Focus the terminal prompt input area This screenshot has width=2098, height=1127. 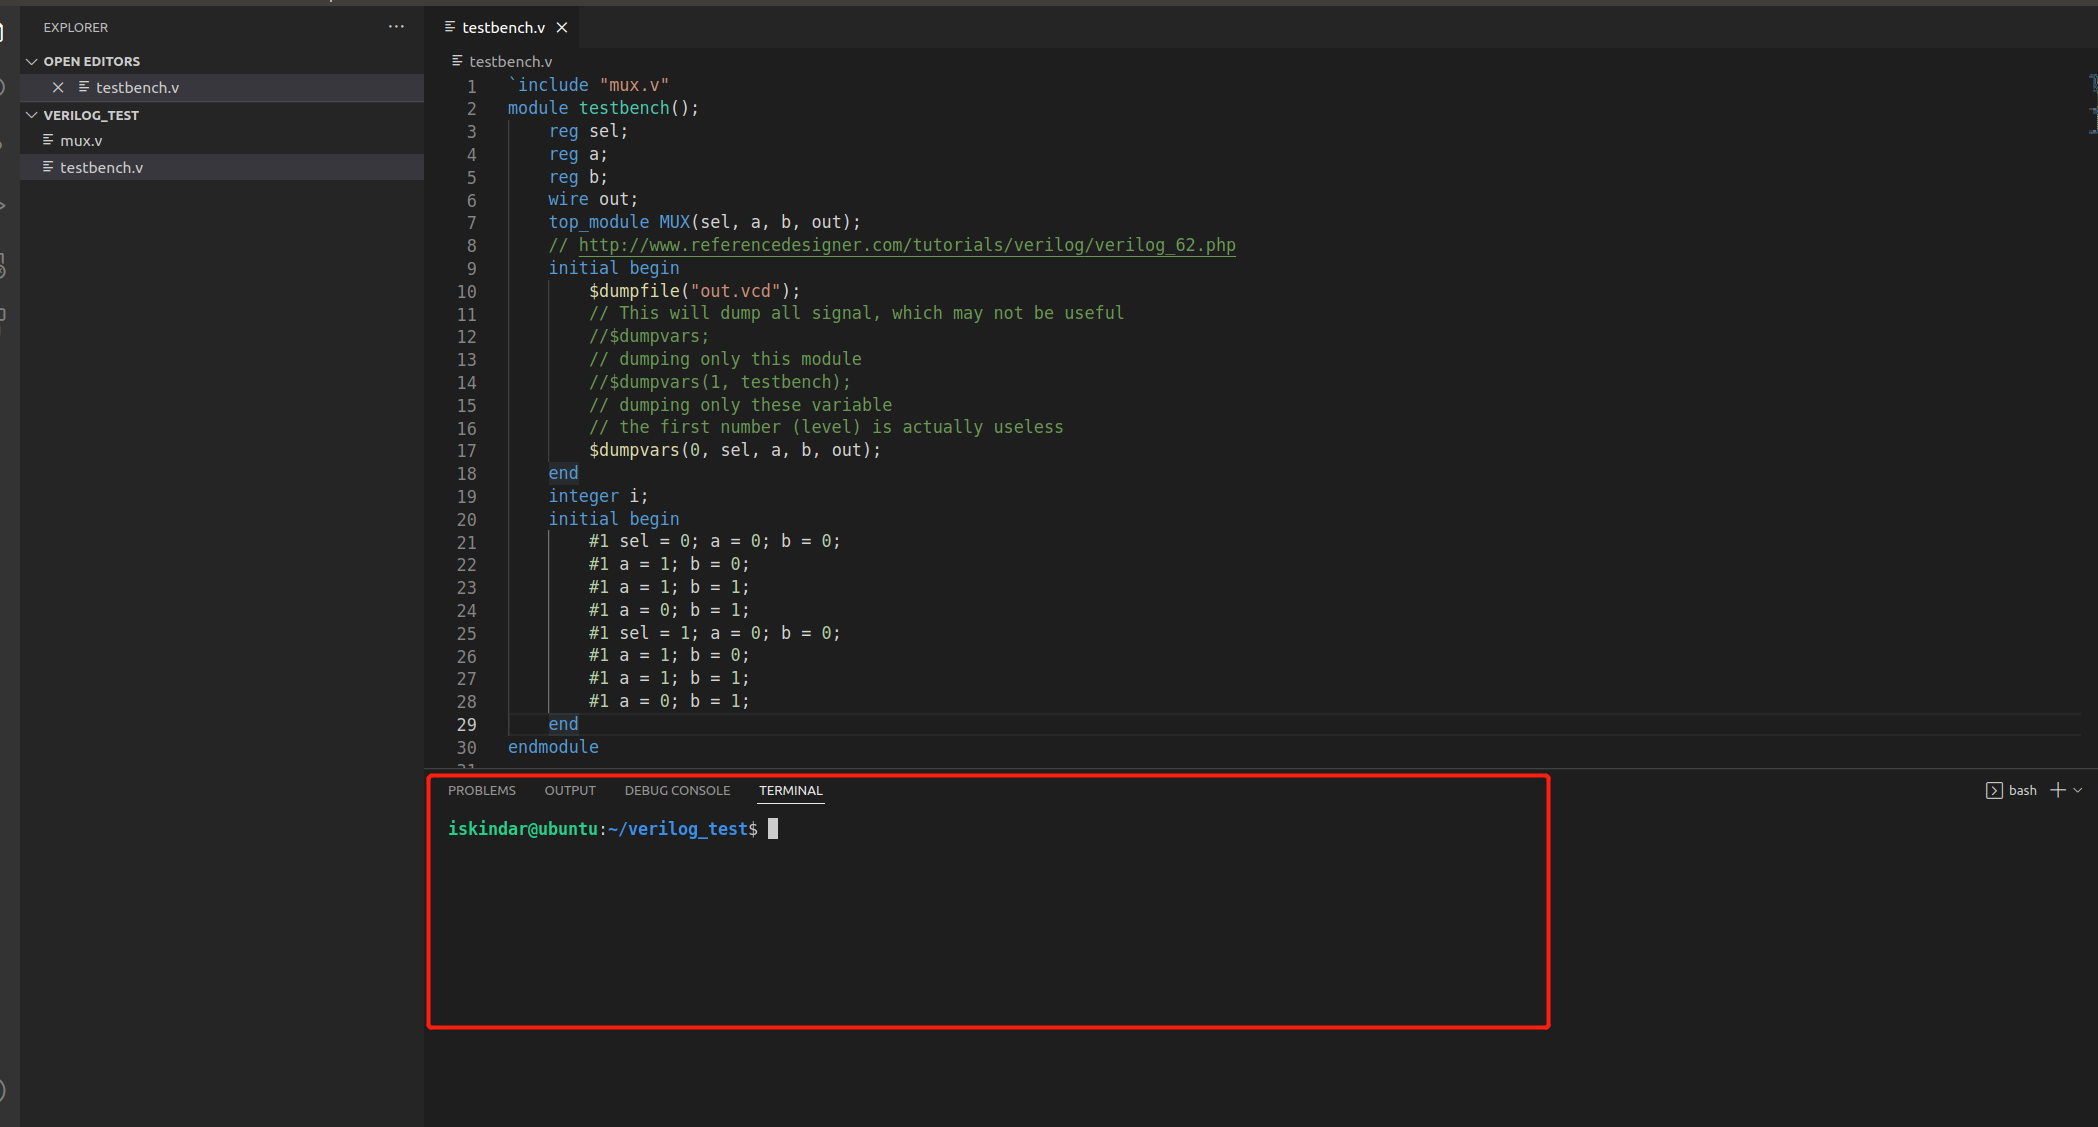(772, 829)
